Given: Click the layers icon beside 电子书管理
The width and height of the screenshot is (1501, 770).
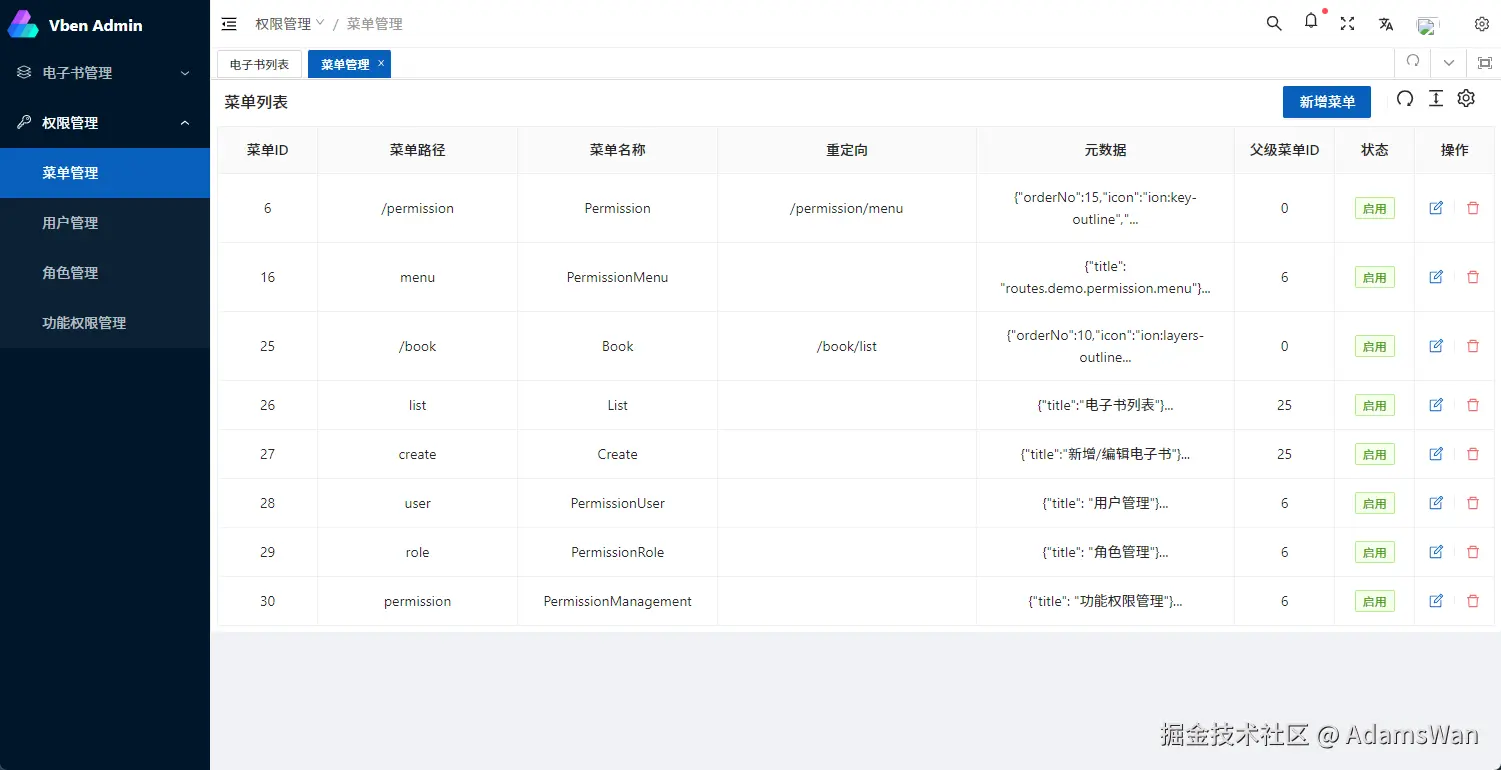Looking at the screenshot, I should 24,72.
